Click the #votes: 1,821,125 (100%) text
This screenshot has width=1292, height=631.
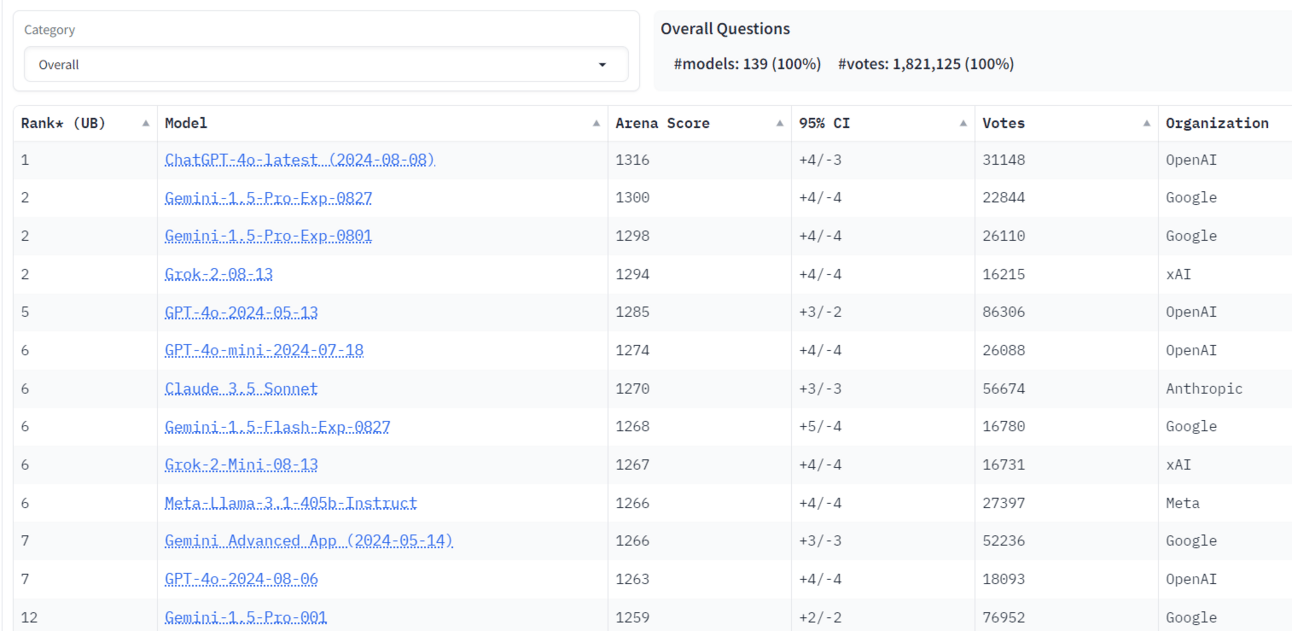[926, 64]
